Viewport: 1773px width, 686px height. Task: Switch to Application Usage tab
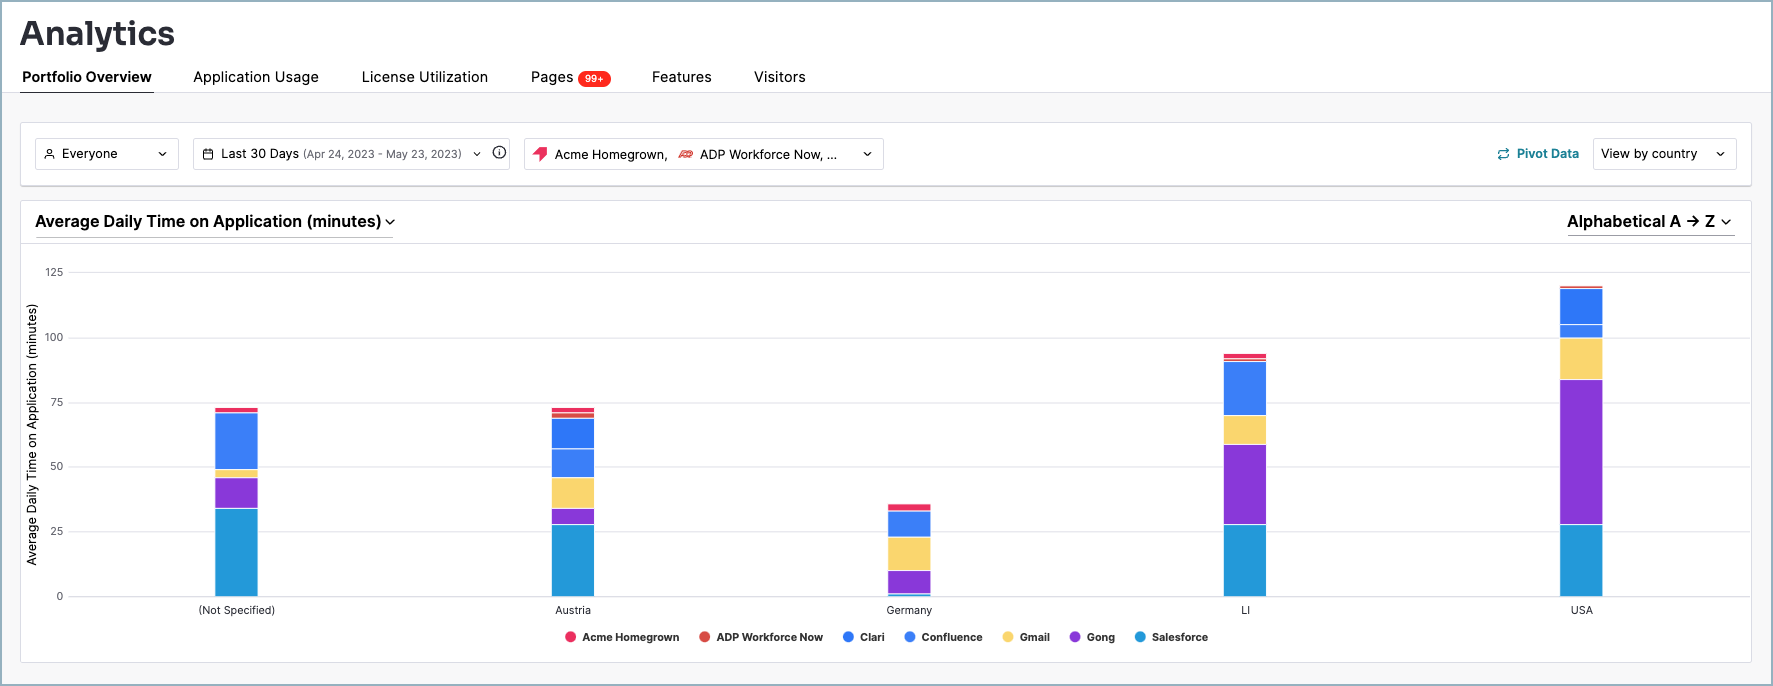(x=256, y=77)
